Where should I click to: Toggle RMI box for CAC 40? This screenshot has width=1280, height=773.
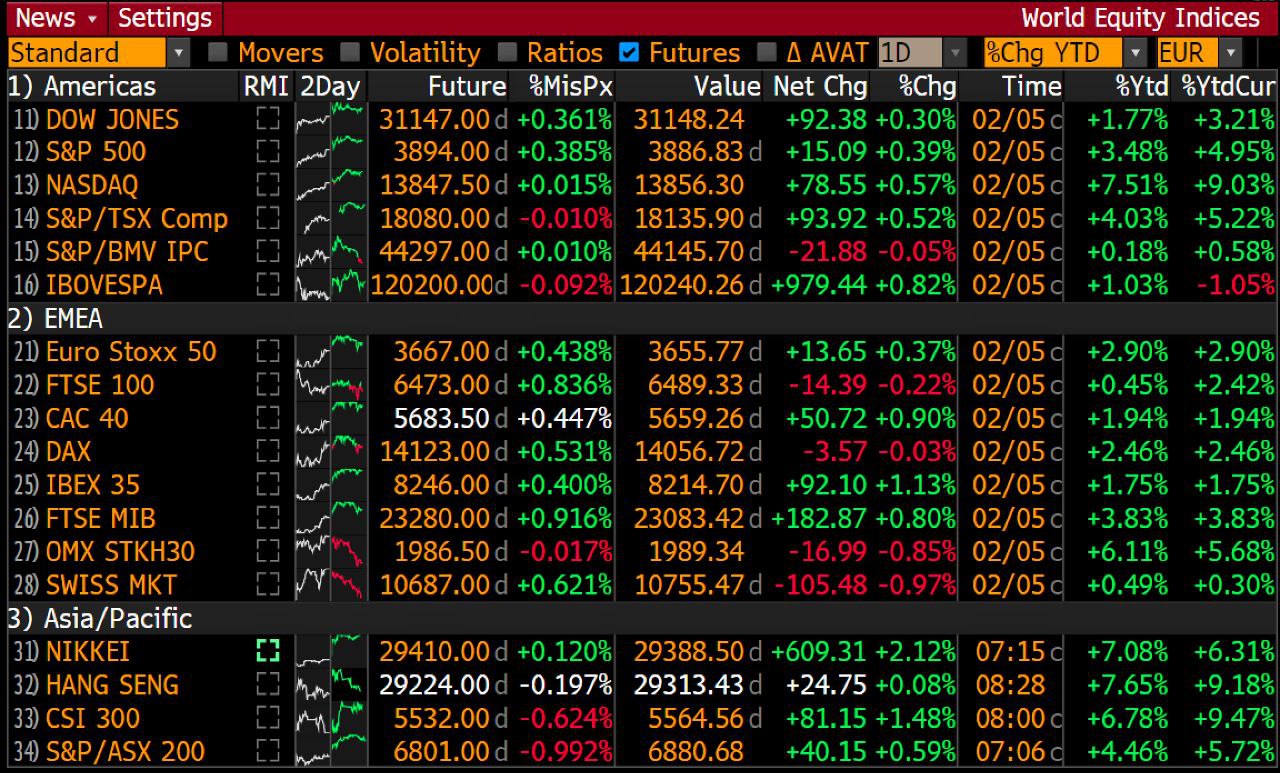[x=267, y=418]
